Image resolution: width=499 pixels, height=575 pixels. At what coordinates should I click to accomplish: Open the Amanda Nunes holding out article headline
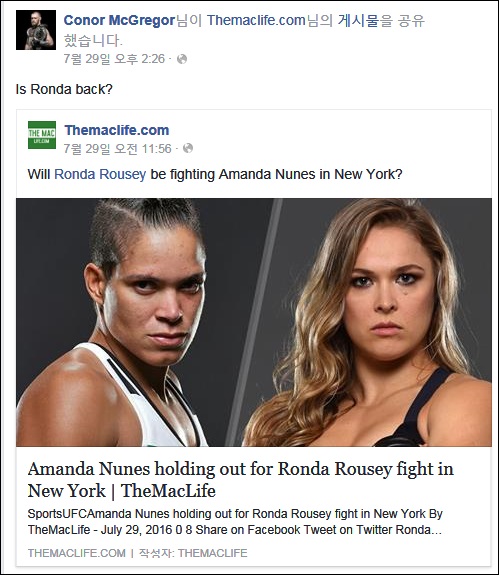pyautogui.click(x=241, y=480)
